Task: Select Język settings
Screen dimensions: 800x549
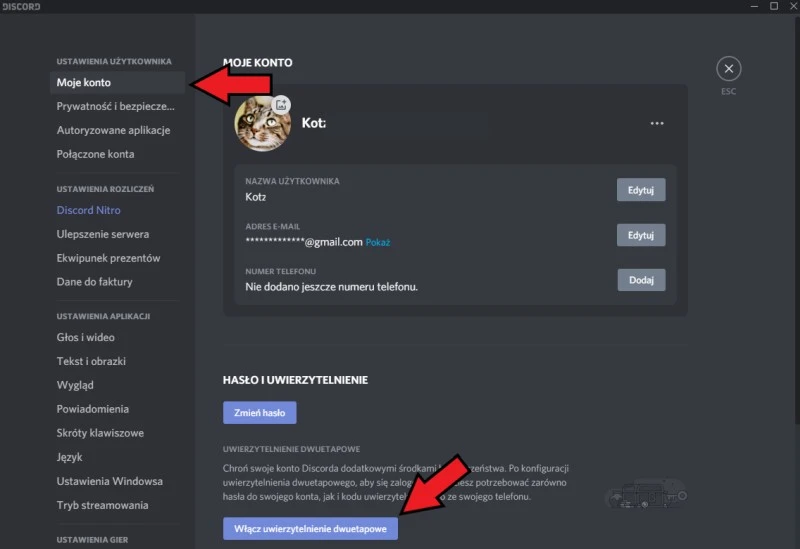Action: point(117,457)
